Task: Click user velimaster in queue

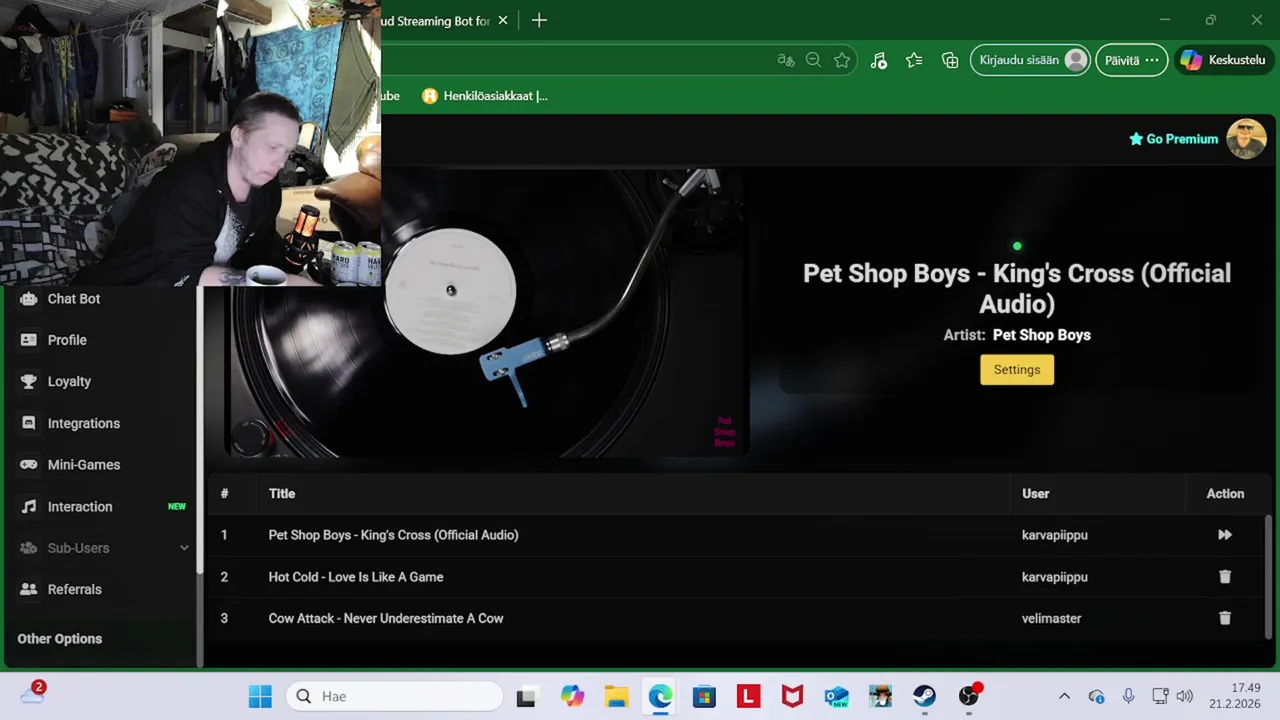Action: pyautogui.click(x=1051, y=618)
